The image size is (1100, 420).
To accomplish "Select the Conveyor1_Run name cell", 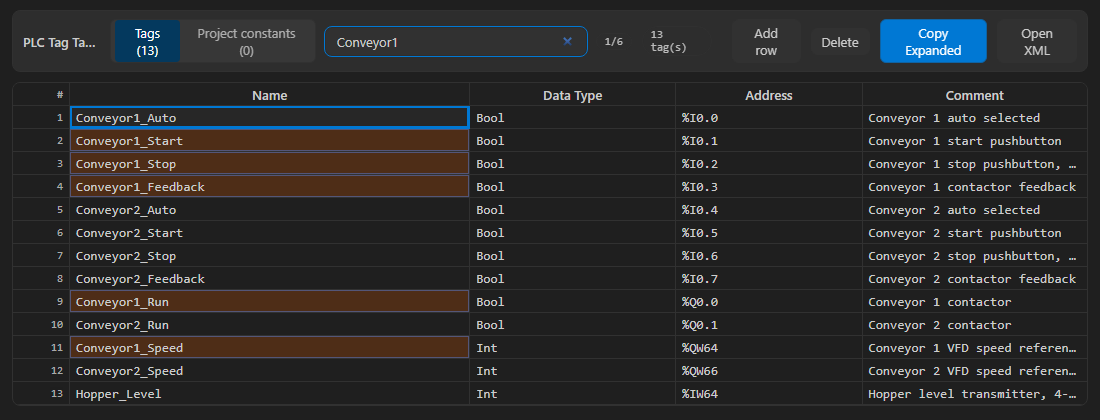I will click(x=270, y=302).
